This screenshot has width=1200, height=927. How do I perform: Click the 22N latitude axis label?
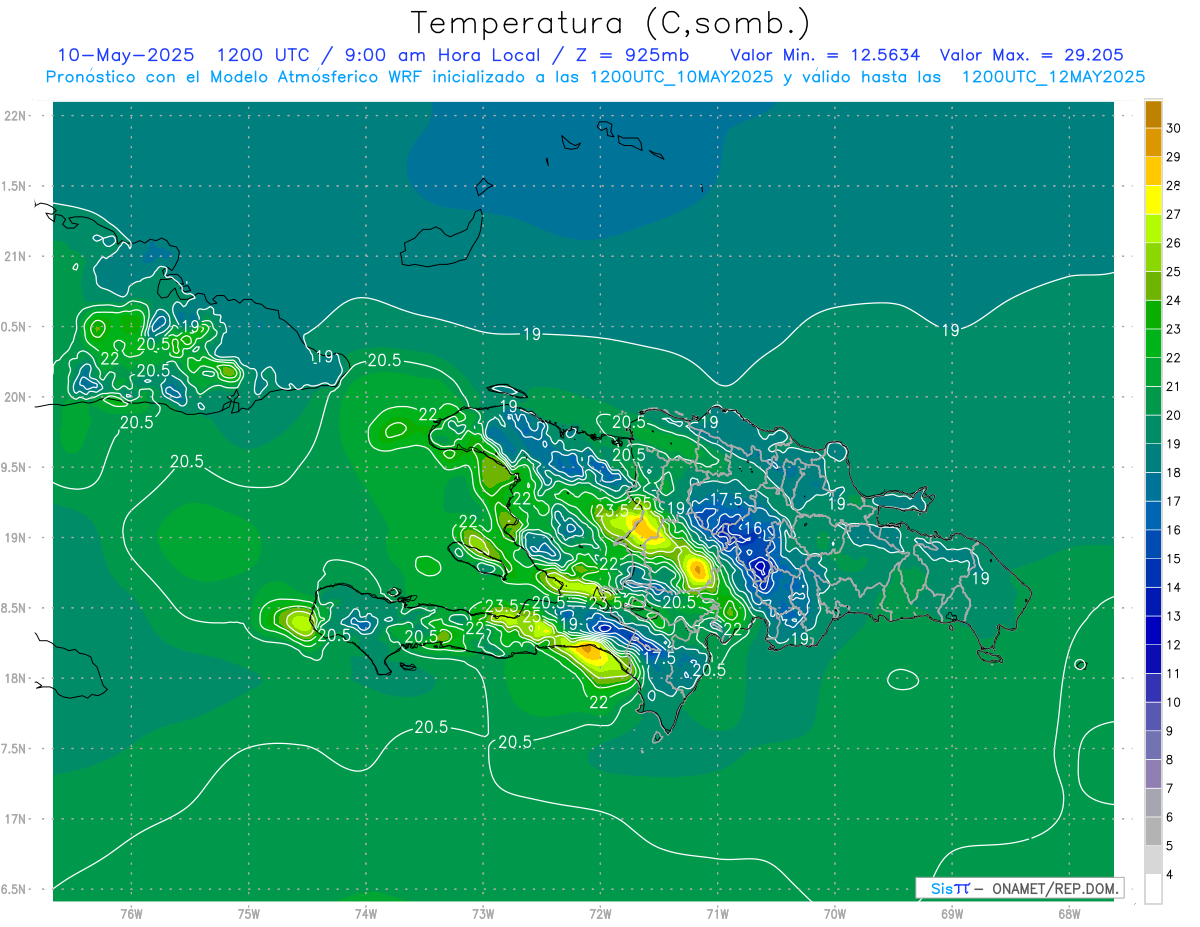[16, 116]
